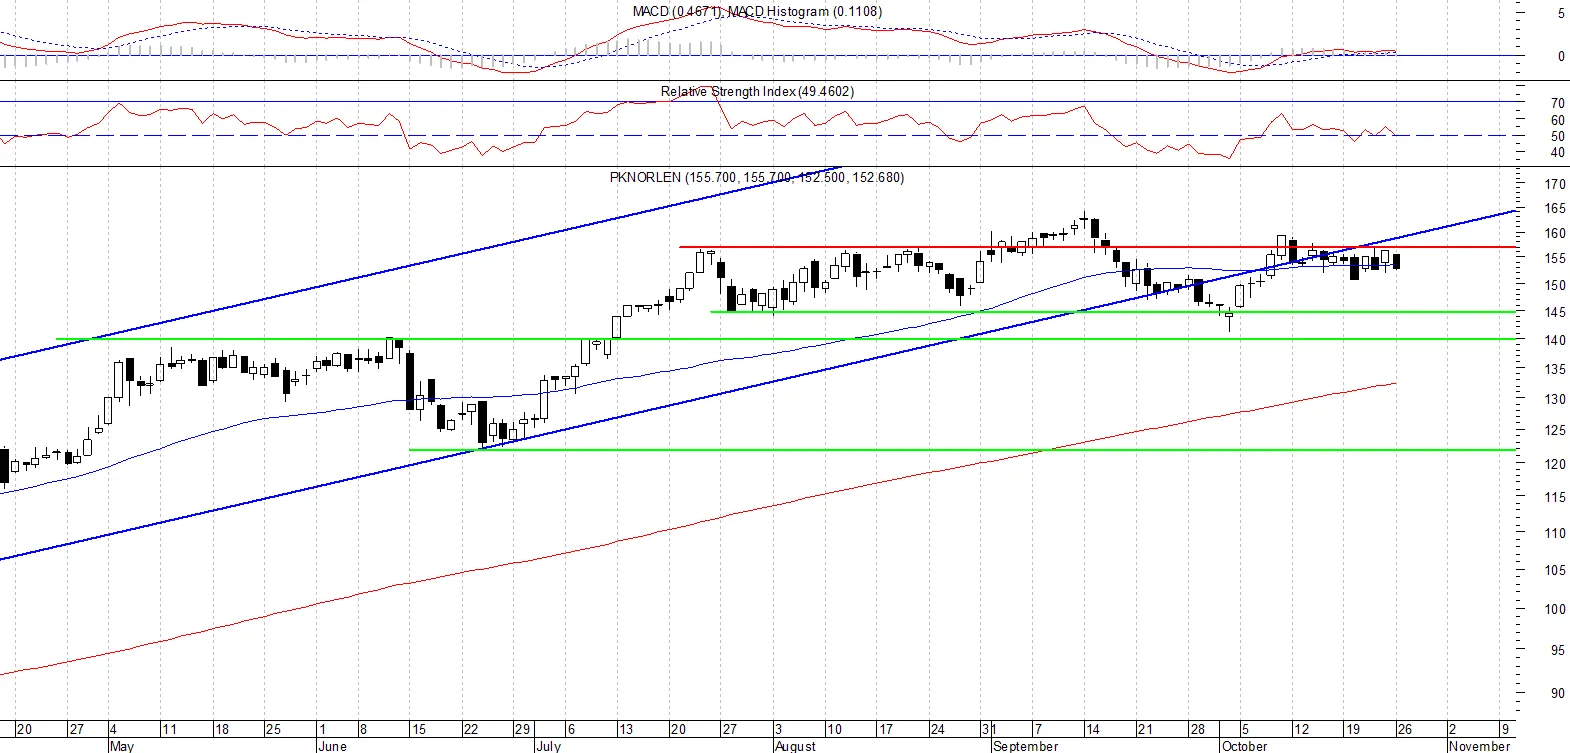Click the 110 price axis label

(1555, 534)
